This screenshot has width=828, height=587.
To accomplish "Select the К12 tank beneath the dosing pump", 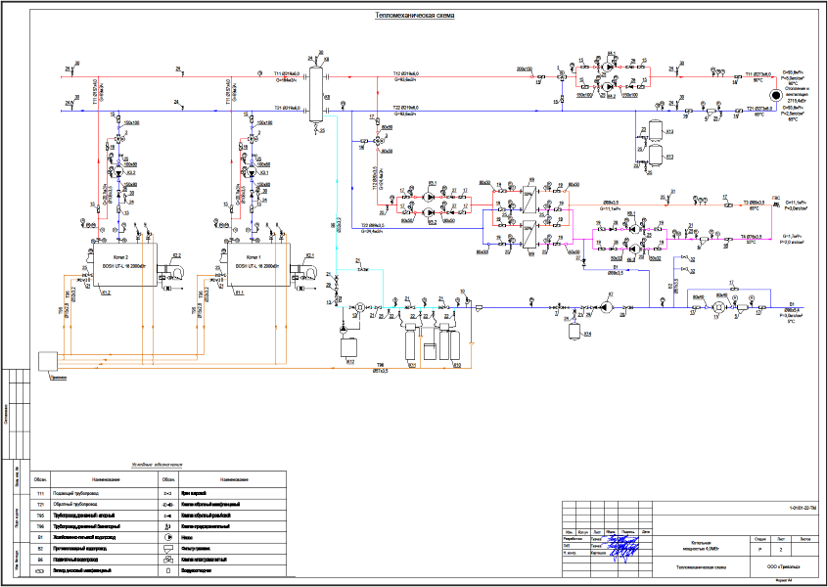I will 348,347.
